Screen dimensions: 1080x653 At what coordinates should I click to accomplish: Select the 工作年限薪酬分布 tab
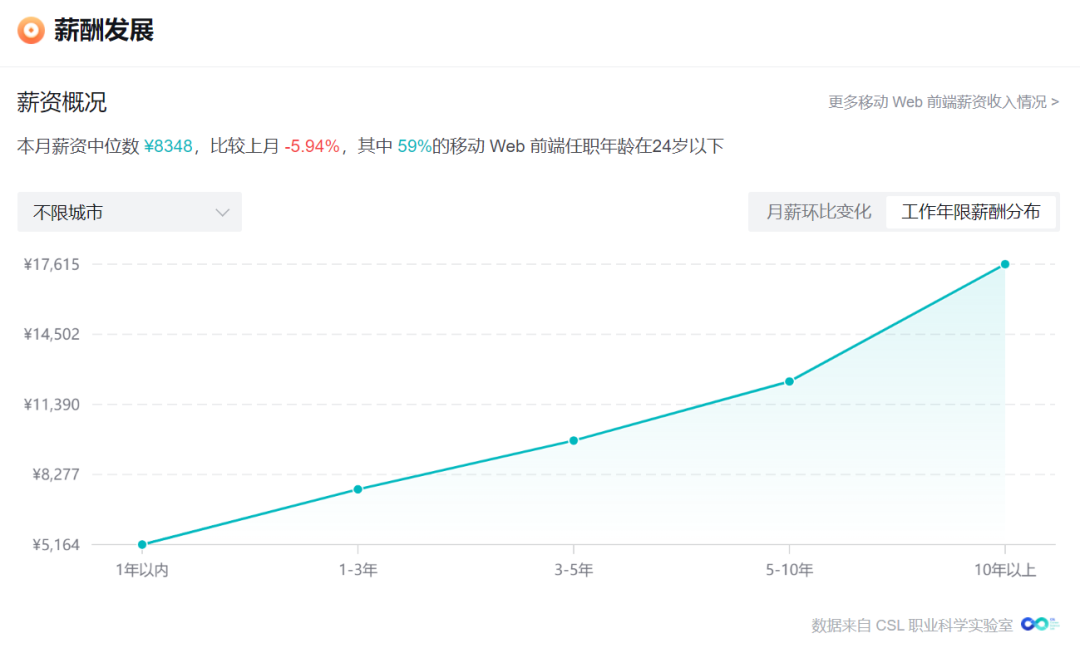pyautogui.click(x=970, y=212)
